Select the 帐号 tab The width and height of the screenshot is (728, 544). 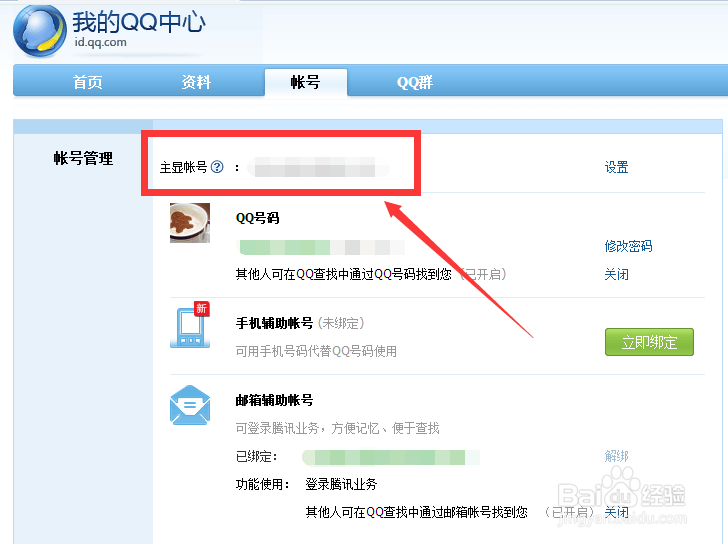(x=306, y=82)
